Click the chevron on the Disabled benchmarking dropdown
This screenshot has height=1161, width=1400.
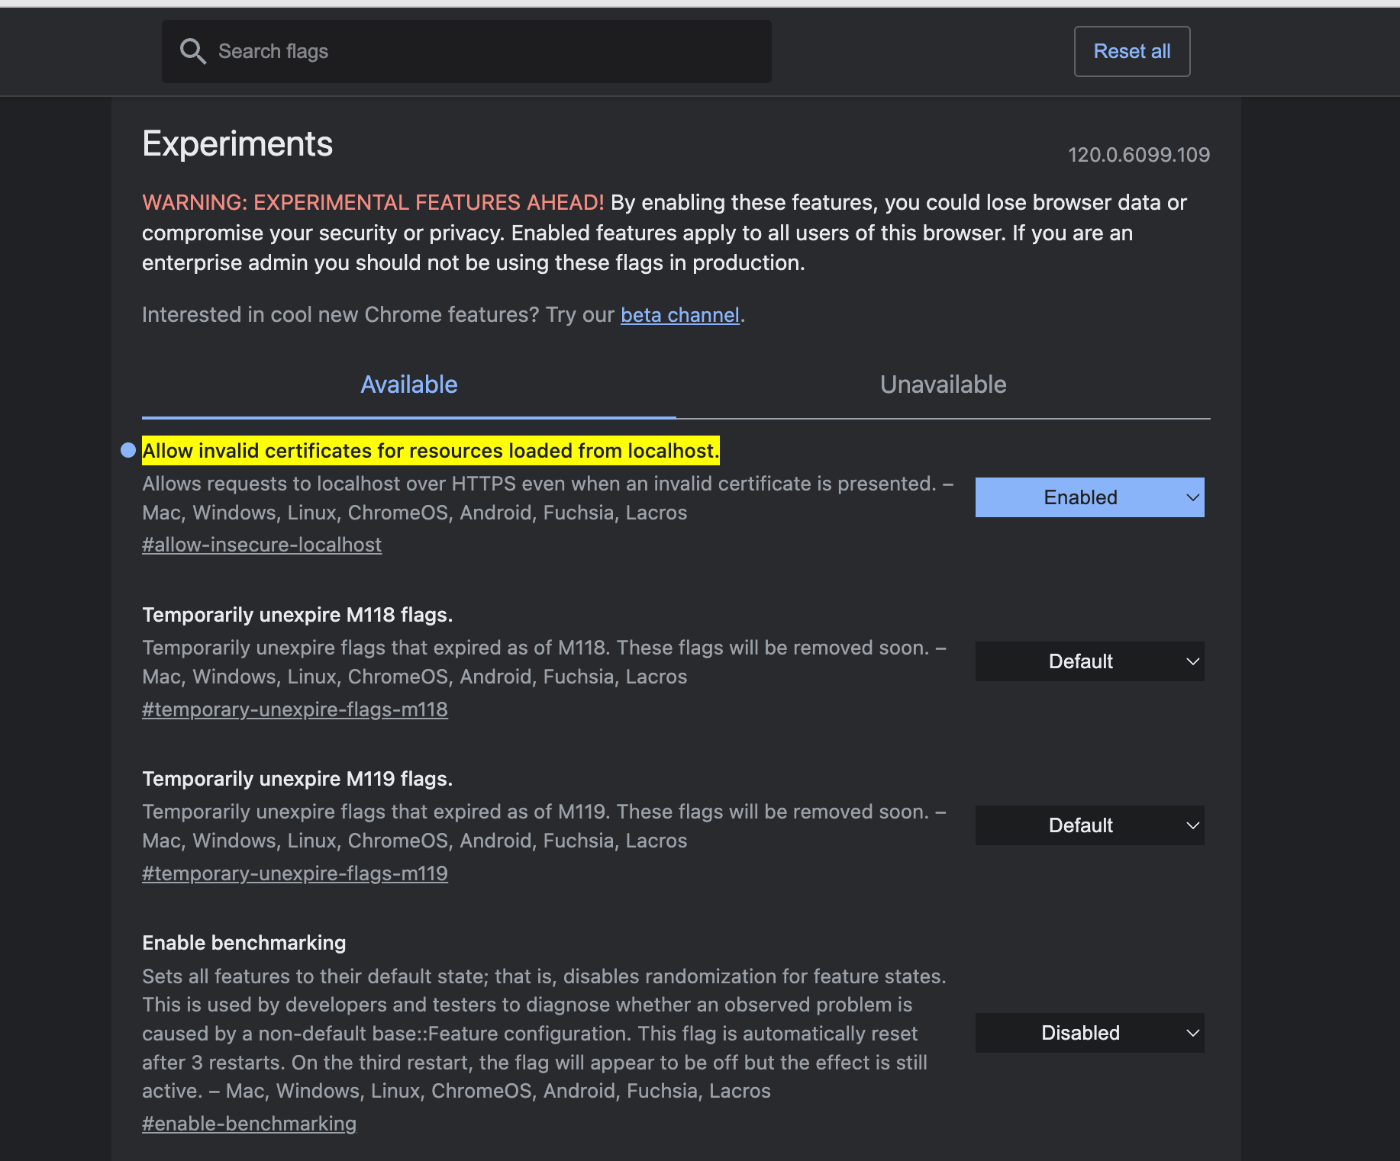[x=1191, y=1033]
